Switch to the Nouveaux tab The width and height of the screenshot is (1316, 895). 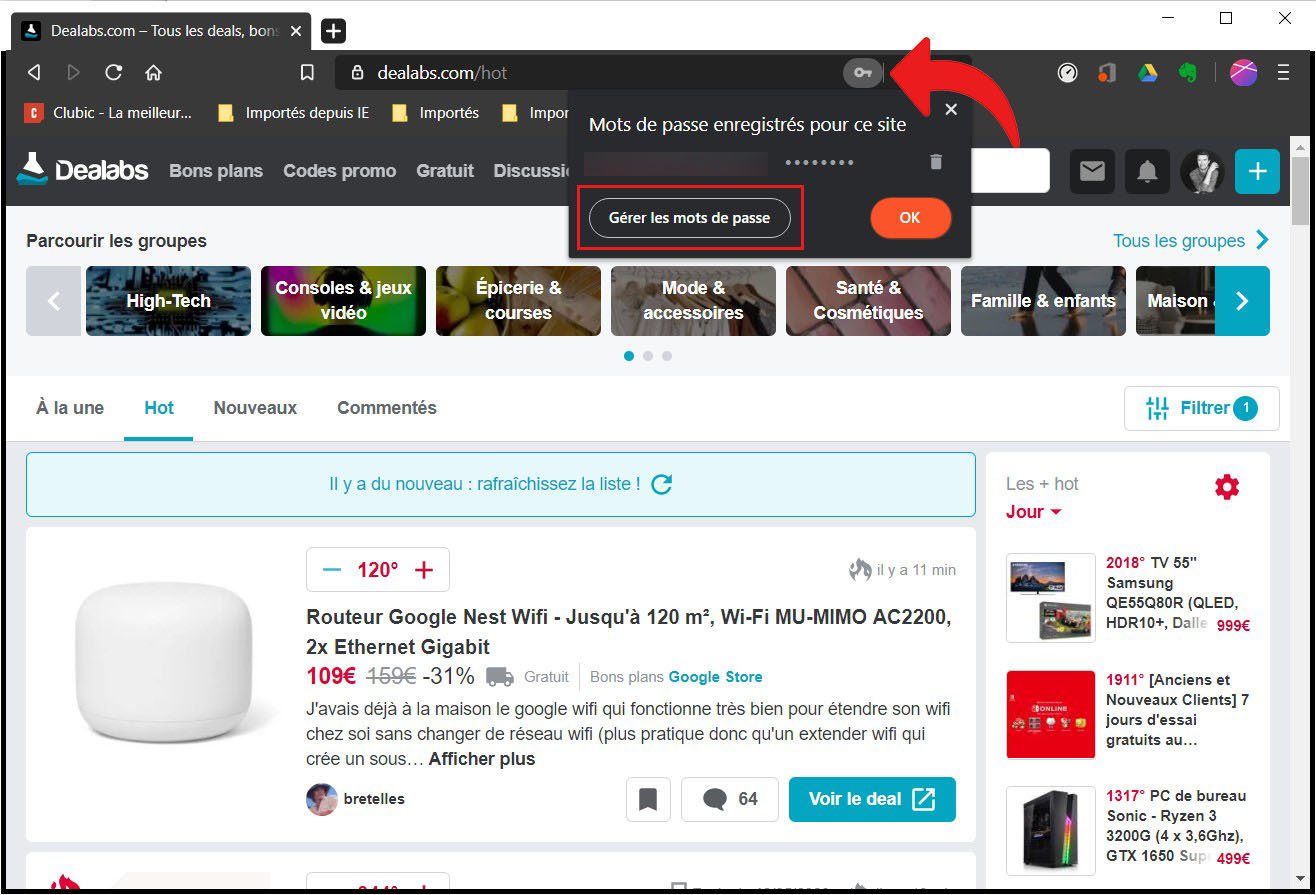pyautogui.click(x=255, y=408)
